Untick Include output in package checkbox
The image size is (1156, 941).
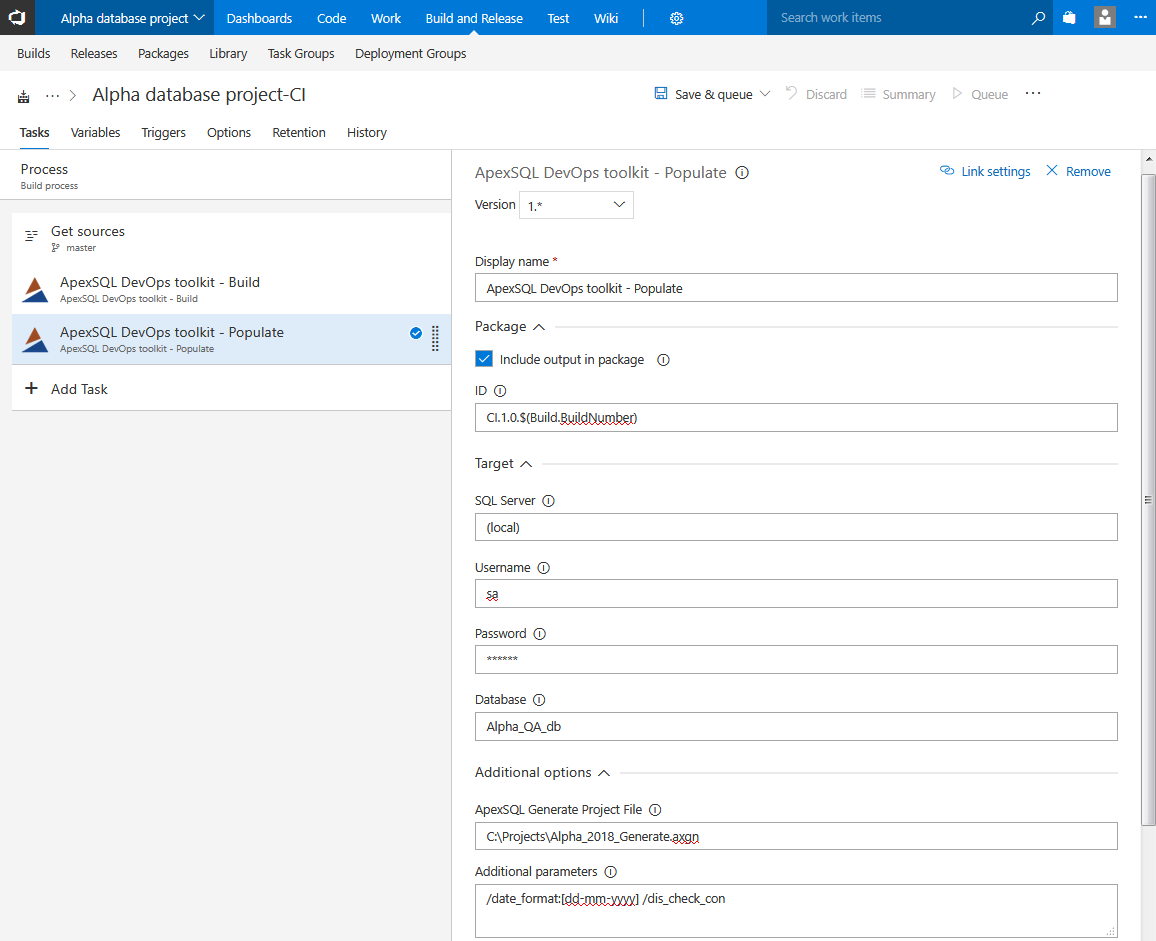pyautogui.click(x=484, y=358)
